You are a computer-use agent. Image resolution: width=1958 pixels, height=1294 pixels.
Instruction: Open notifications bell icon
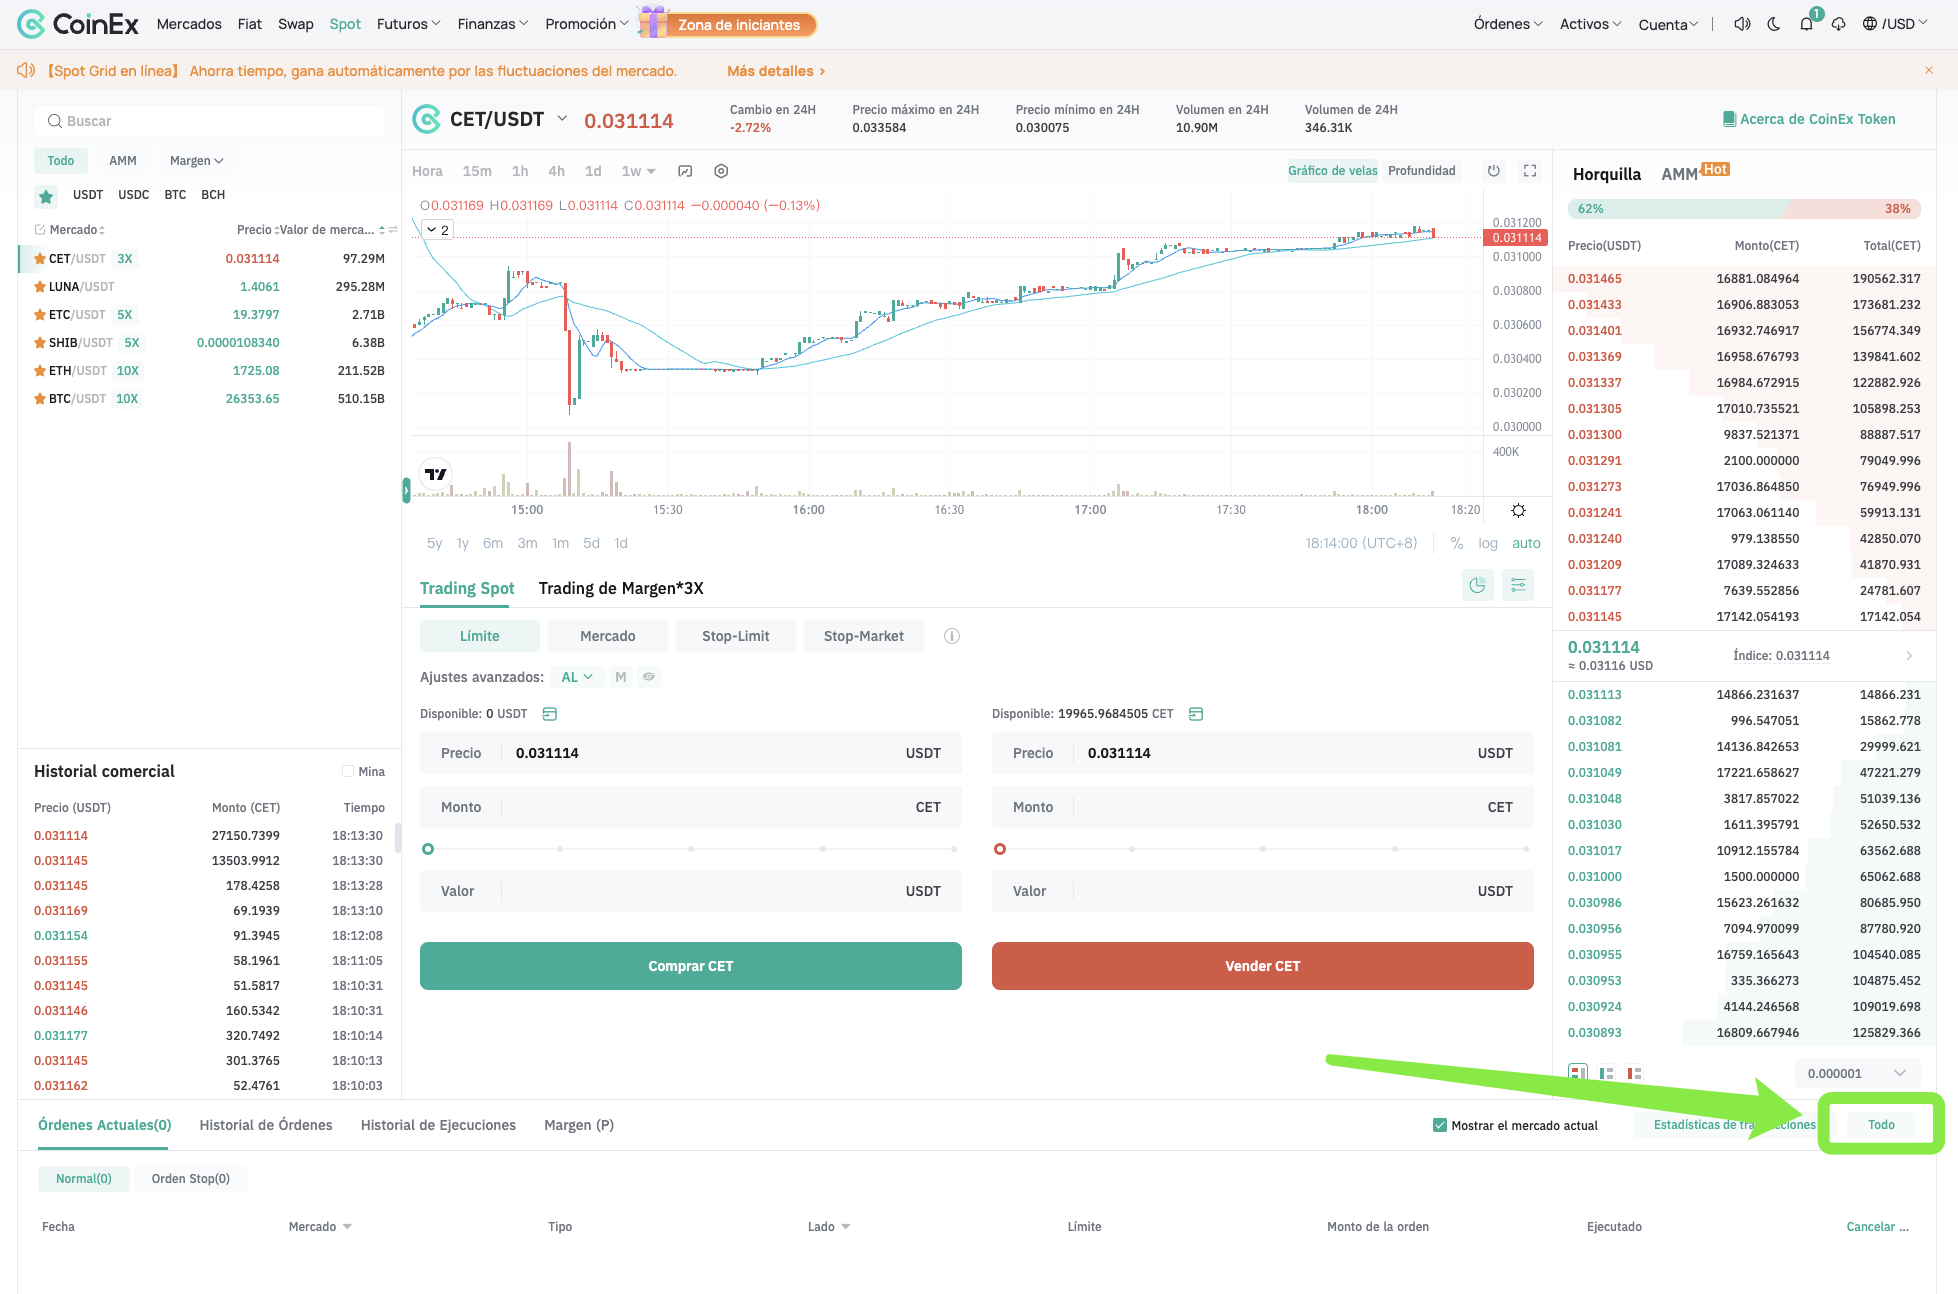point(1806,24)
